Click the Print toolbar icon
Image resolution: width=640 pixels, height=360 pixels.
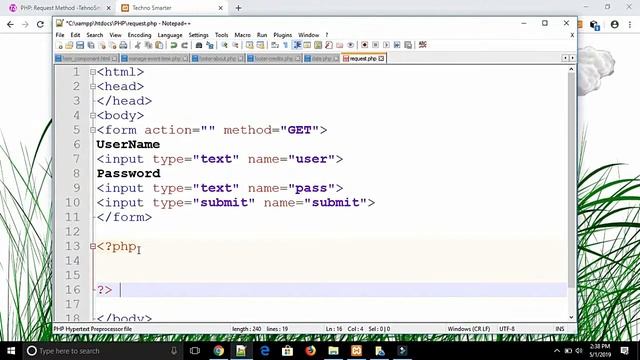coord(123,45)
